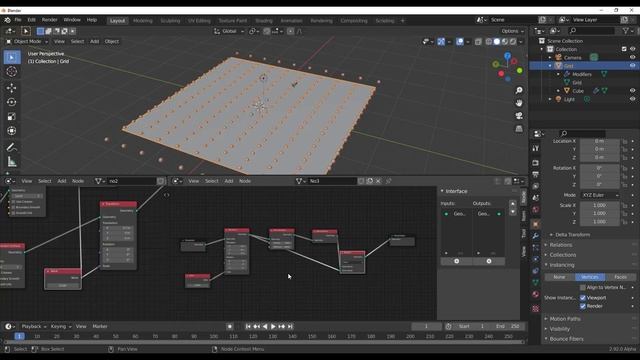Screen dimensions: 640x360
Task: Select the Annotate tool
Action: (12, 147)
